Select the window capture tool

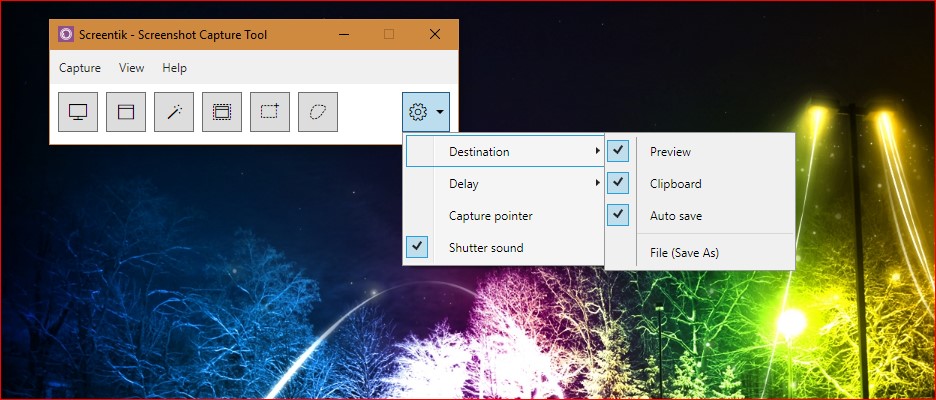[126, 112]
